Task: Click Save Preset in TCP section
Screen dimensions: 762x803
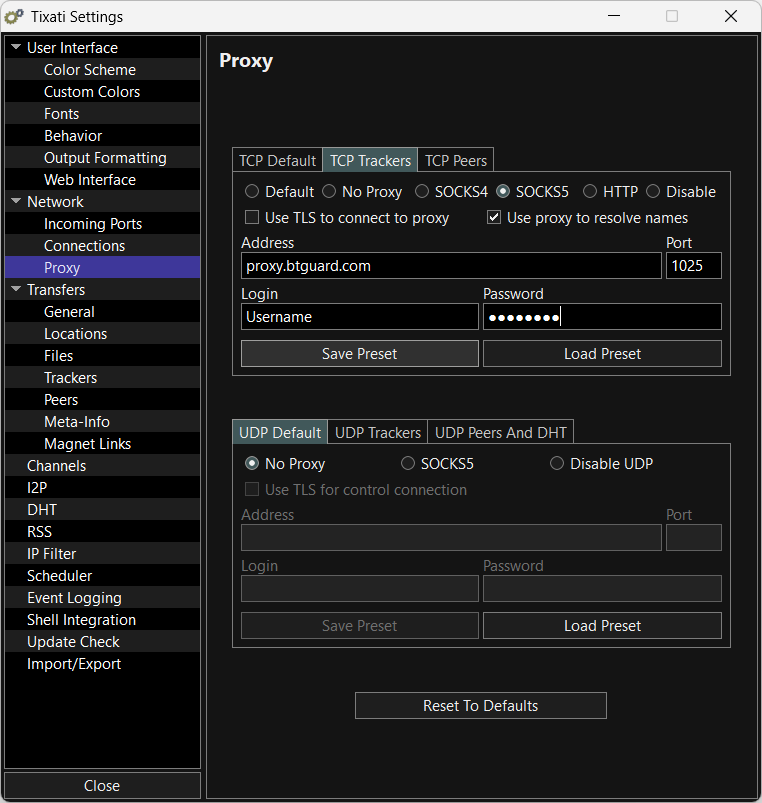Action: pyautogui.click(x=359, y=354)
